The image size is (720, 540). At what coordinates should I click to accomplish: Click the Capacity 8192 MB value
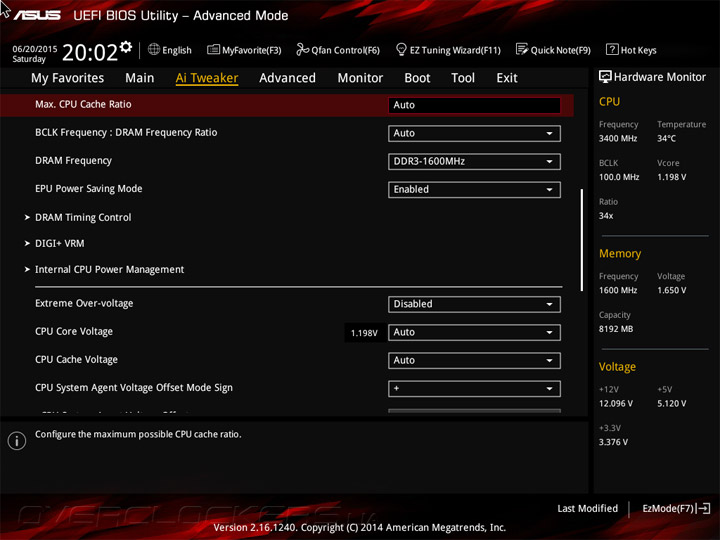(616, 329)
